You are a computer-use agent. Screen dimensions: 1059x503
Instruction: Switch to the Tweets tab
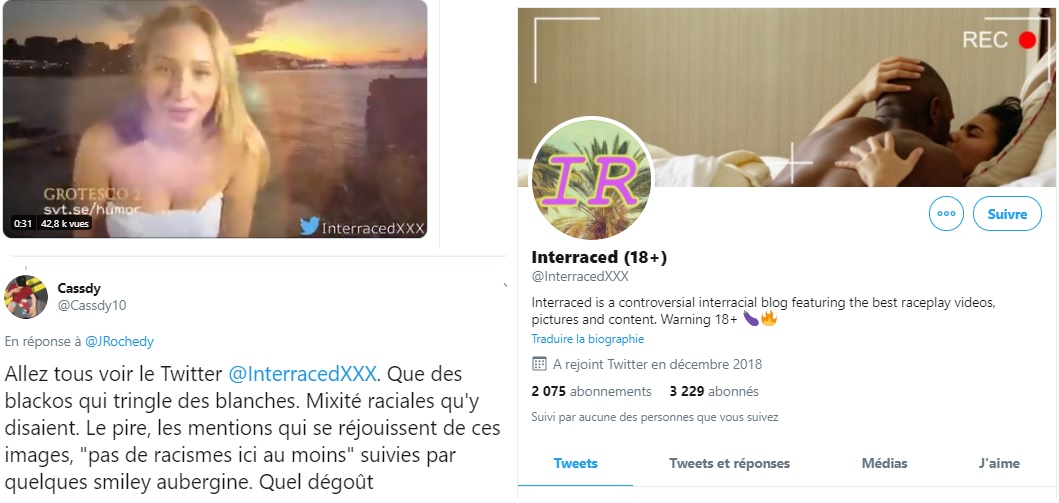575,463
